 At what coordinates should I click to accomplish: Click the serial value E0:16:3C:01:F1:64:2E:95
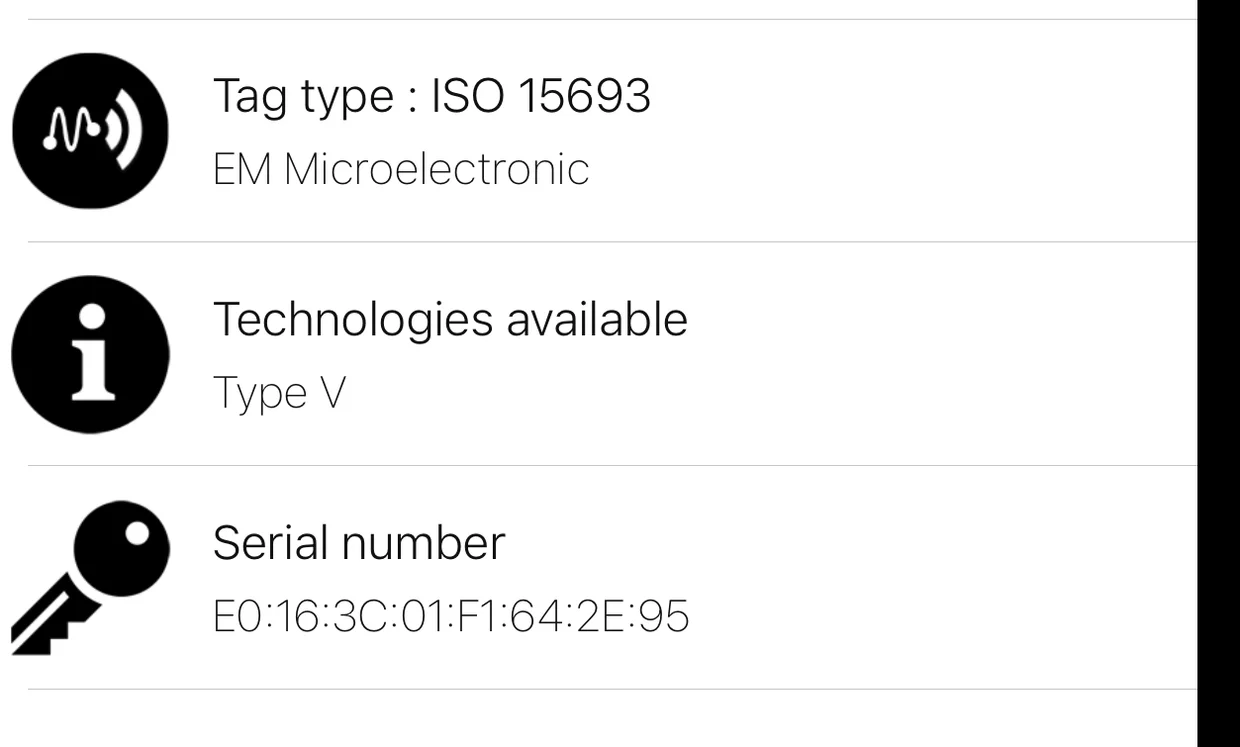(x=451, y=616)
